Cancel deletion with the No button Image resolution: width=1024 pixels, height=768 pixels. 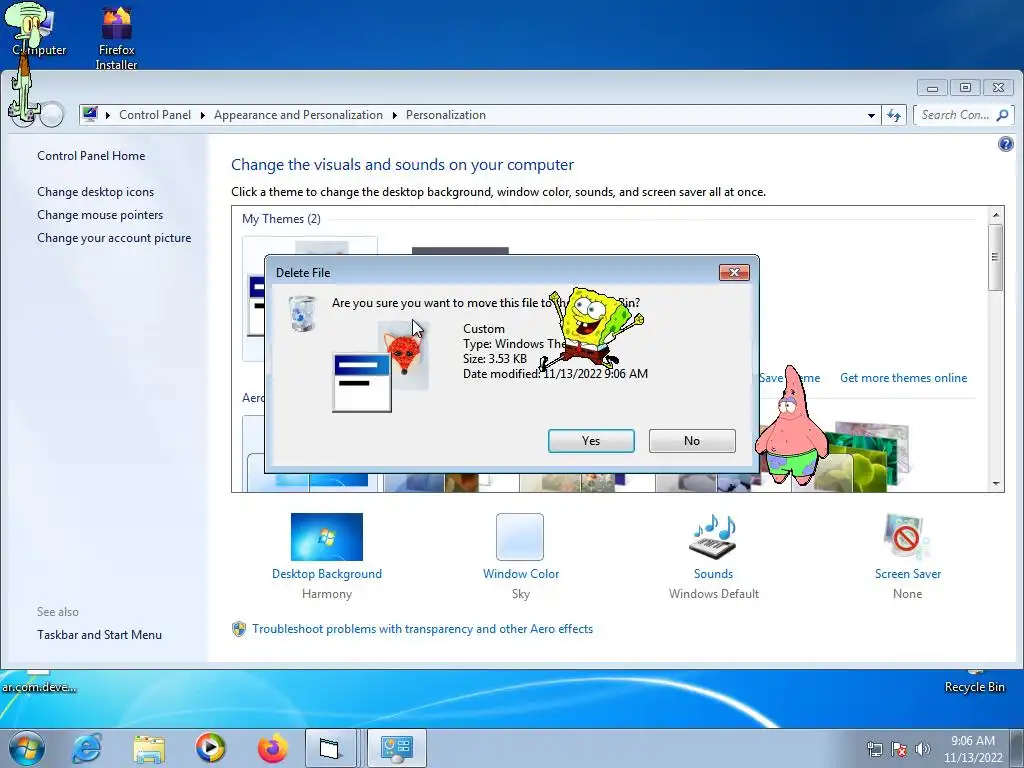pyautogui.click(x=692, y=441)
